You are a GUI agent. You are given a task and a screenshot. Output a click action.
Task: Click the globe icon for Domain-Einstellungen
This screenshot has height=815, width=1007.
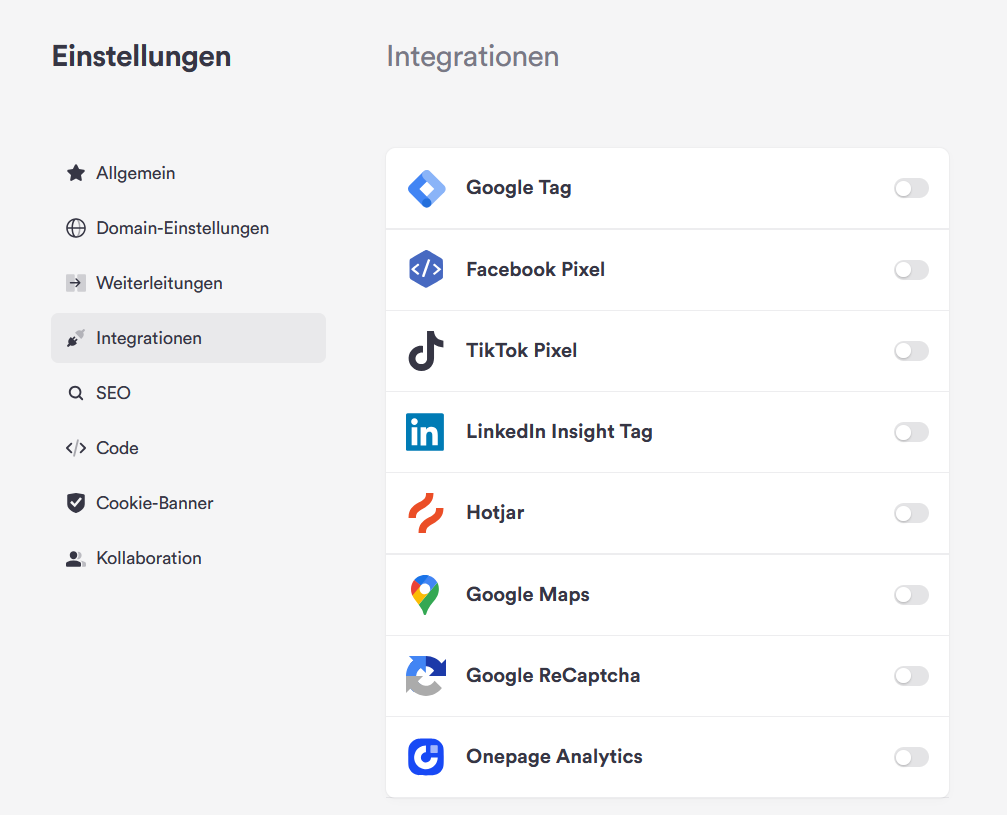[76, 228]
